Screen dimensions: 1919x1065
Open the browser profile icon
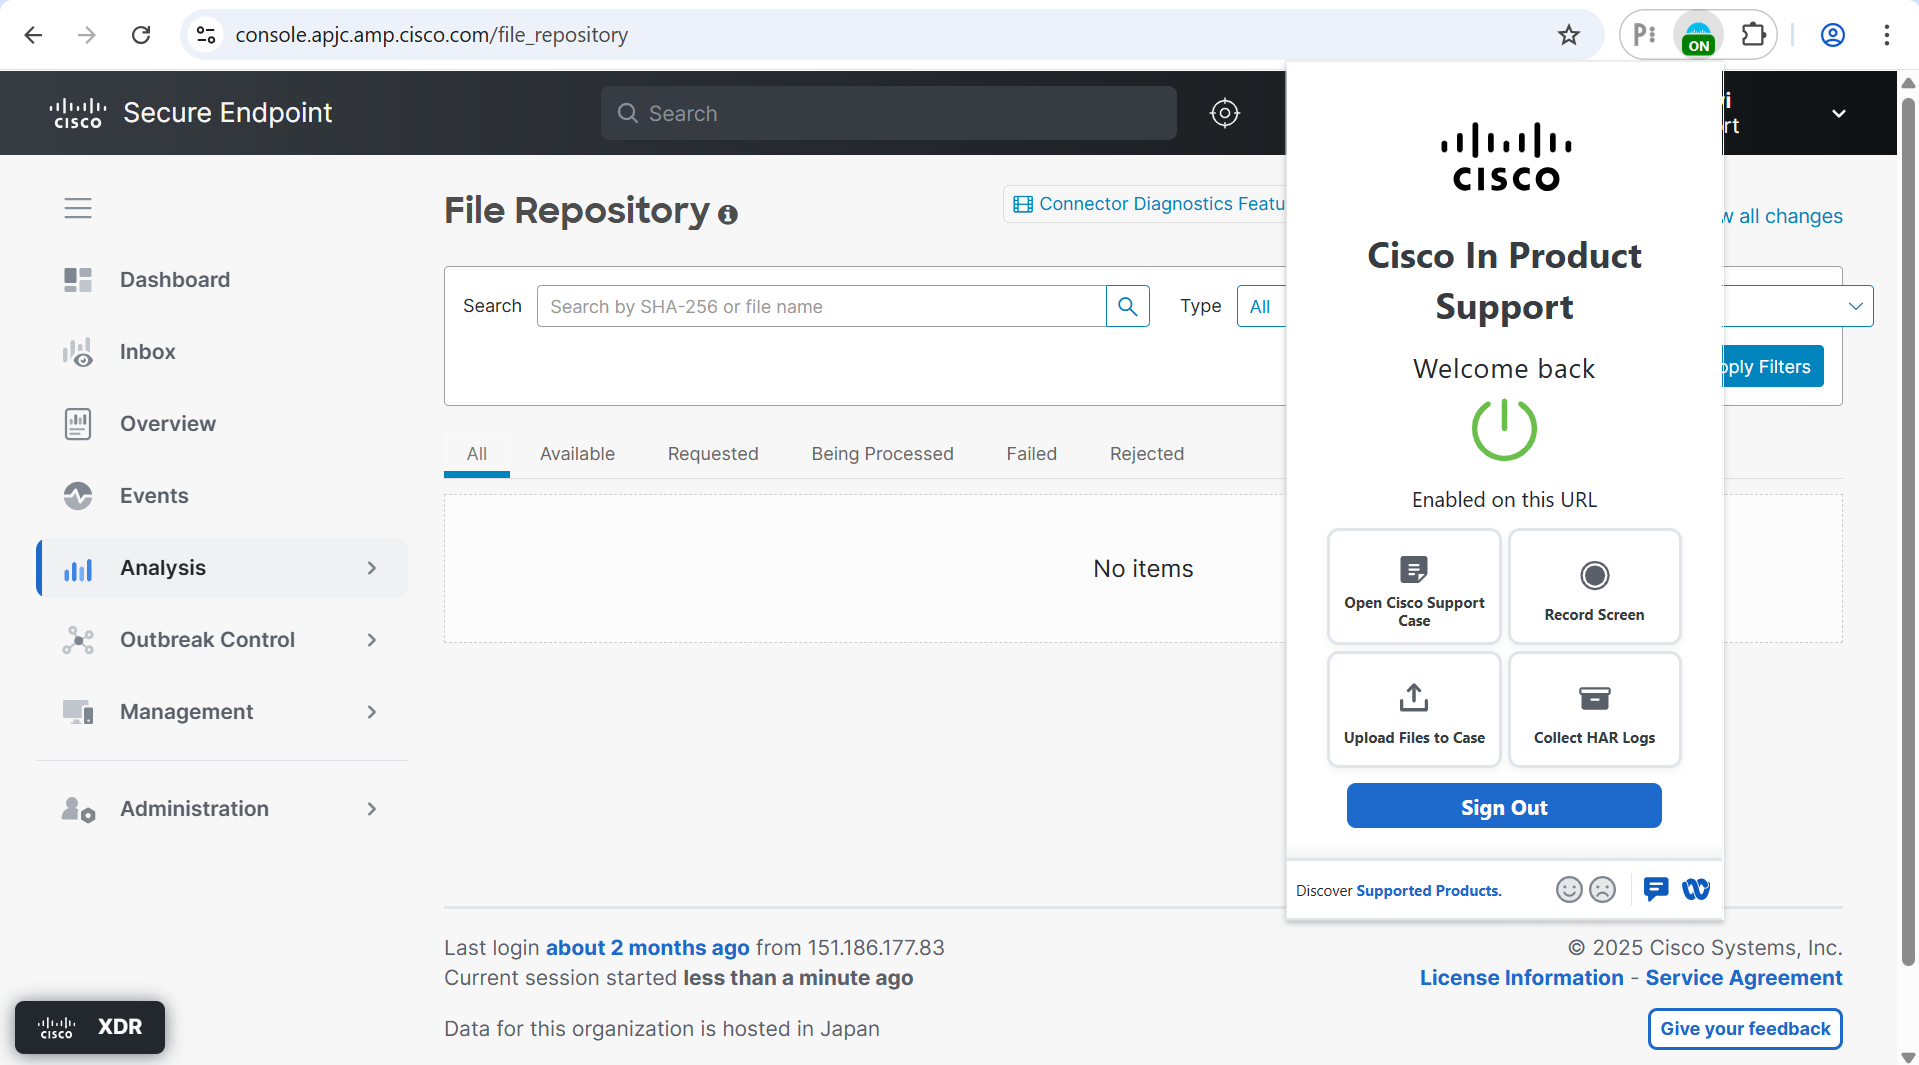click(x=1832, y=35)
